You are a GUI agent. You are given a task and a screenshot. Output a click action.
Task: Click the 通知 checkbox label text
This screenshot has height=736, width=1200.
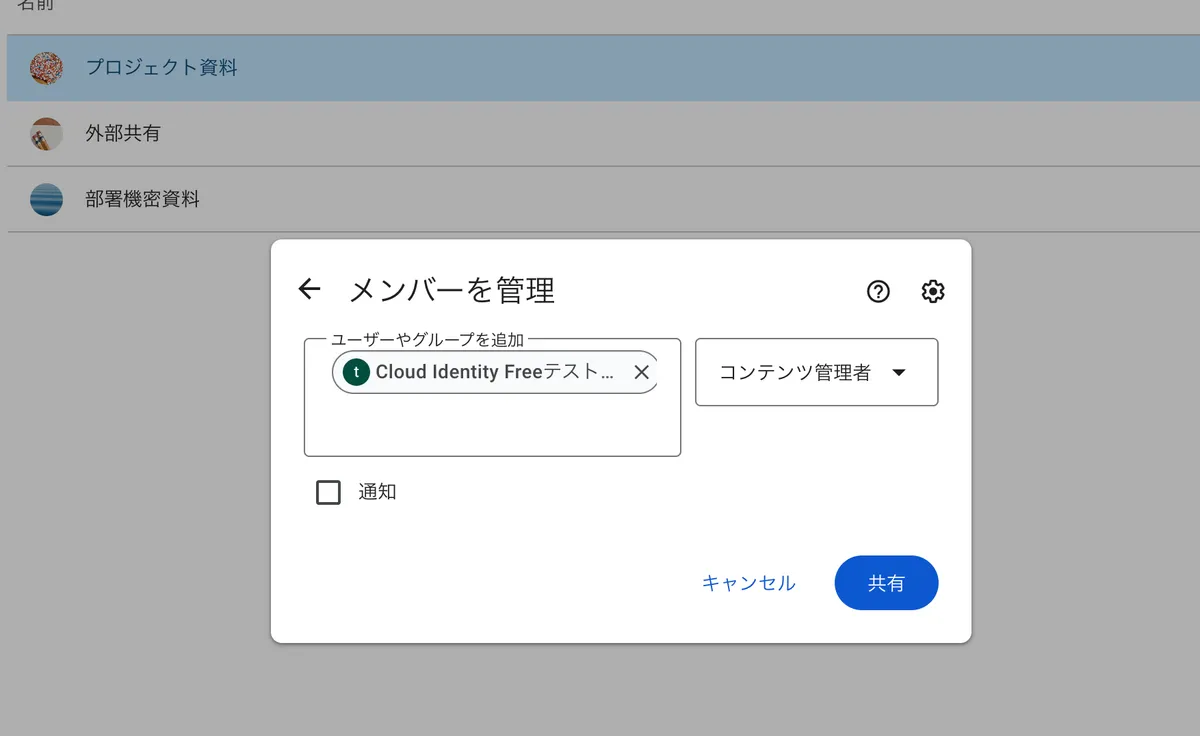point(377,492)
